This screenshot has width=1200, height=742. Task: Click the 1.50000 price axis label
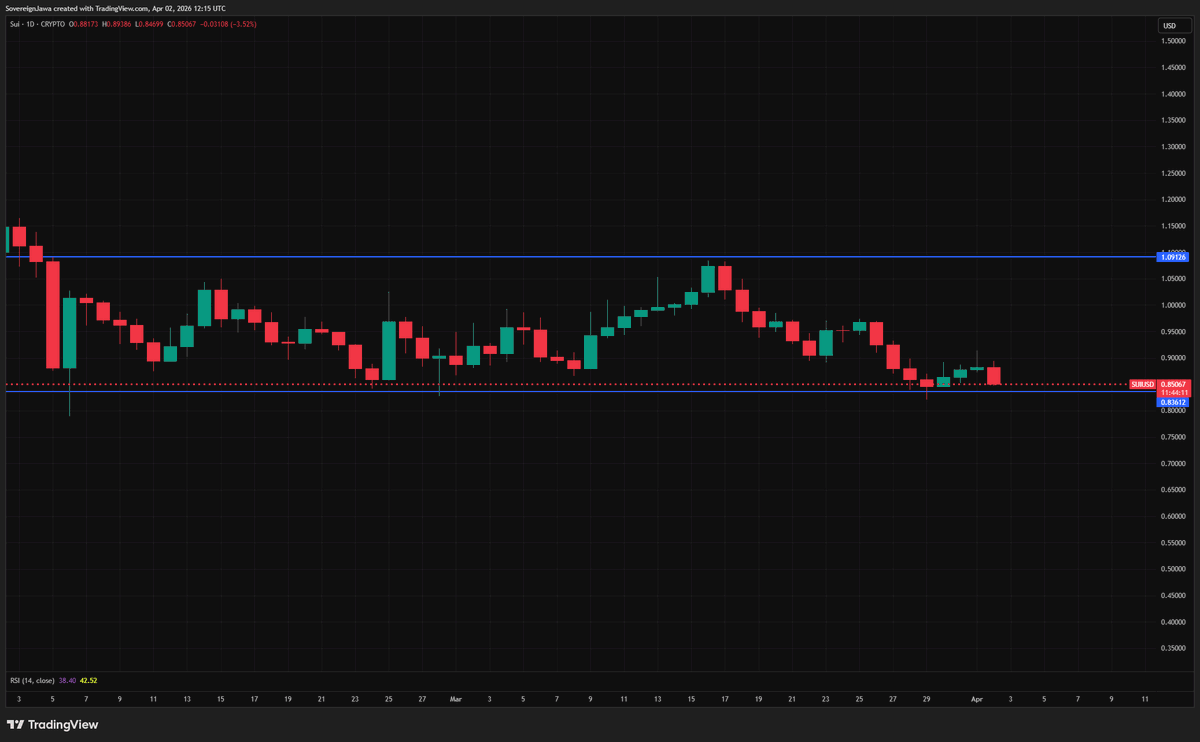(1173, 41)
